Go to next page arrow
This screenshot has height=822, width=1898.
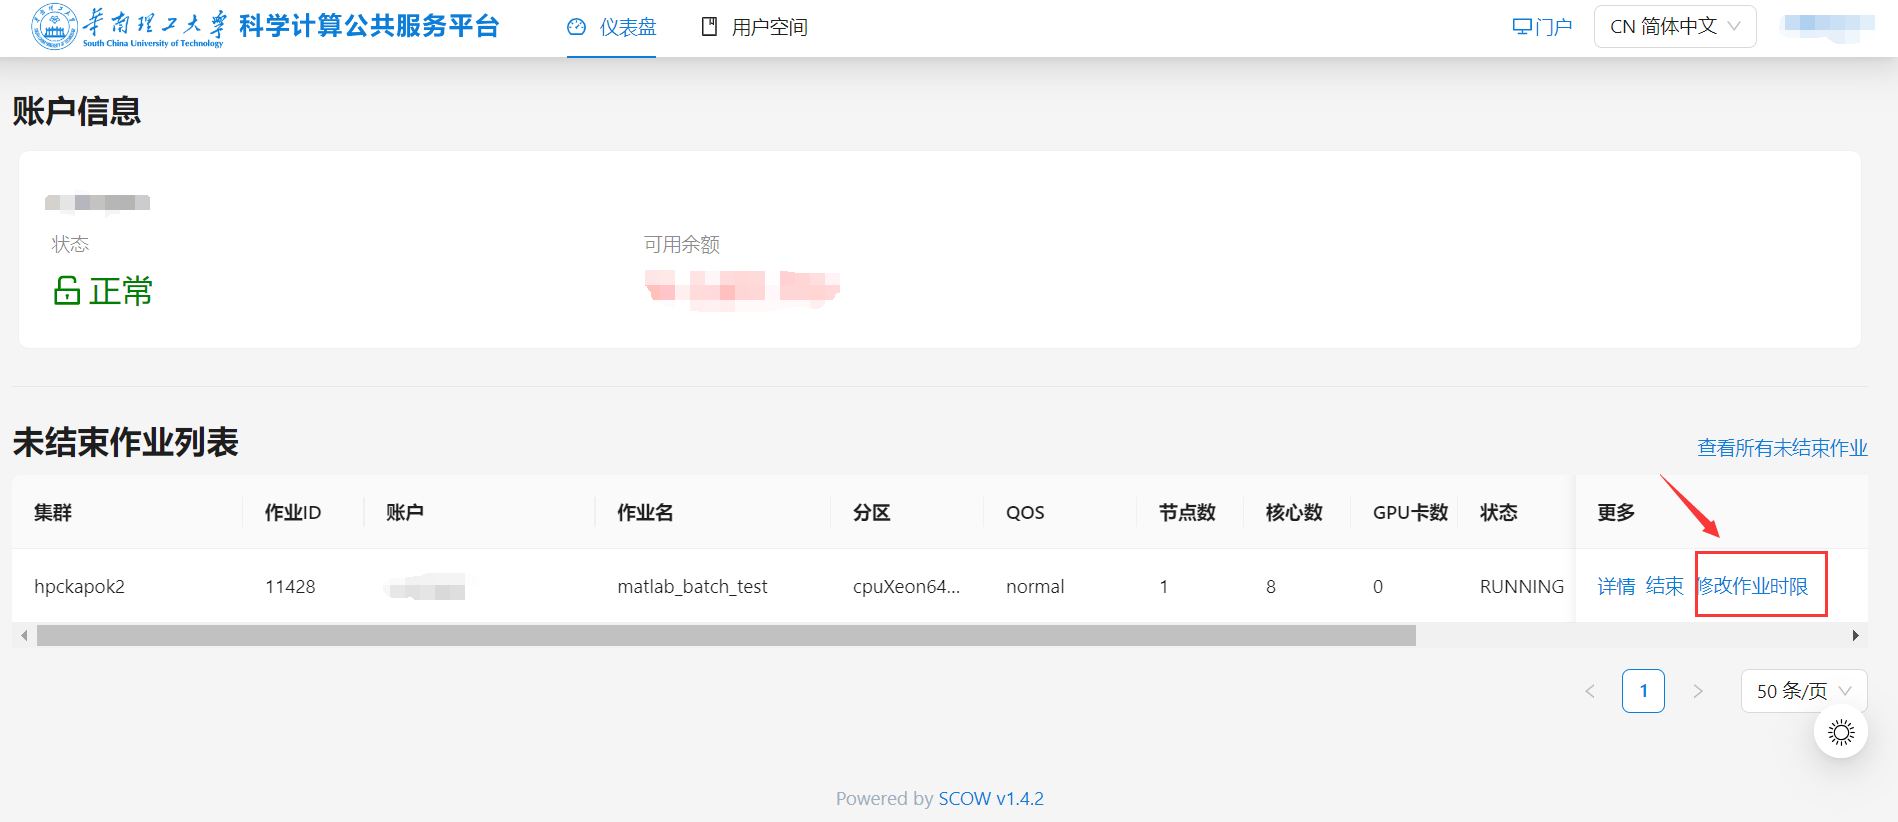1698,691
